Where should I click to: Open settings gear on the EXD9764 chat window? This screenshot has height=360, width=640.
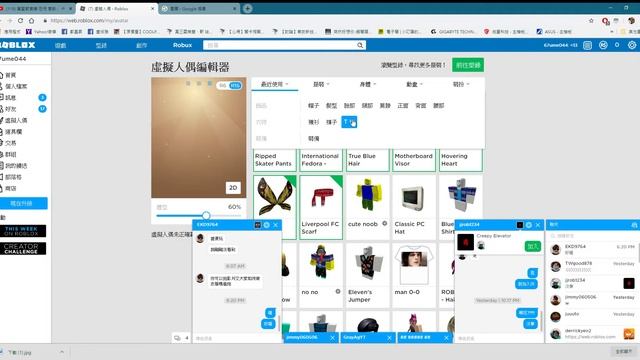tap(267, 225)
